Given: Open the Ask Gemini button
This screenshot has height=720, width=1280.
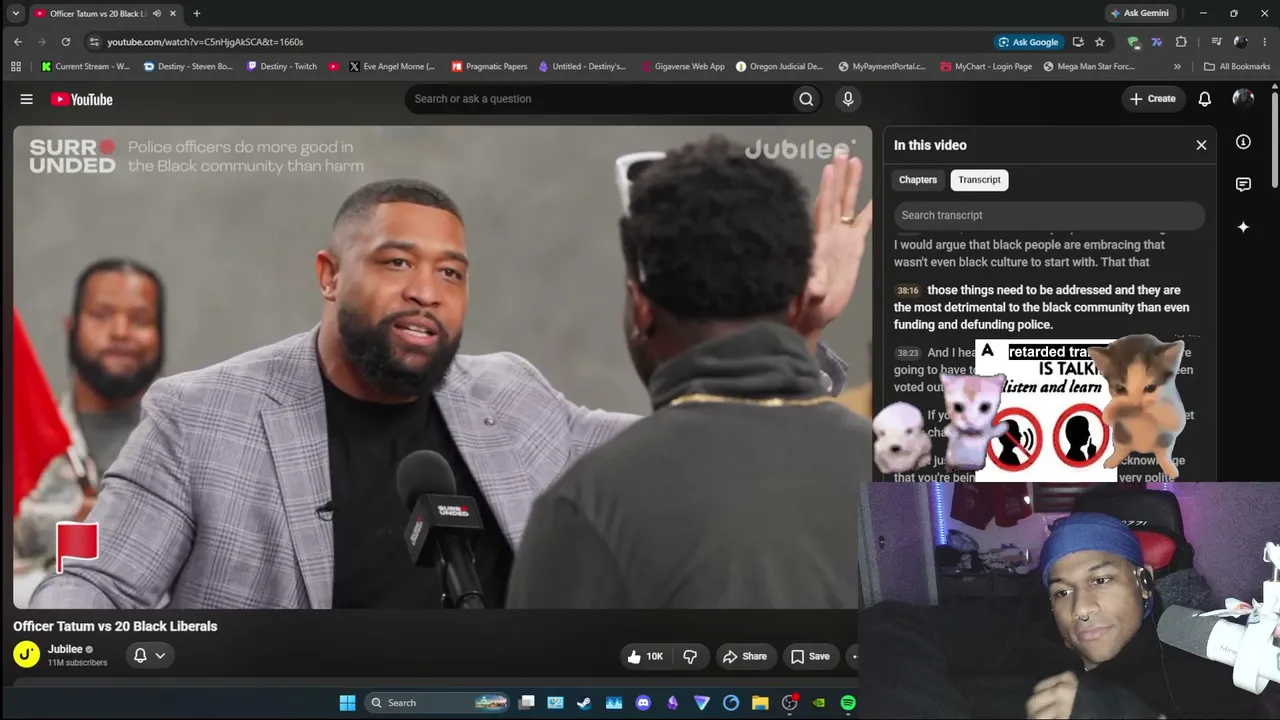Looking at the screenshot, I should coord(1139,13).
